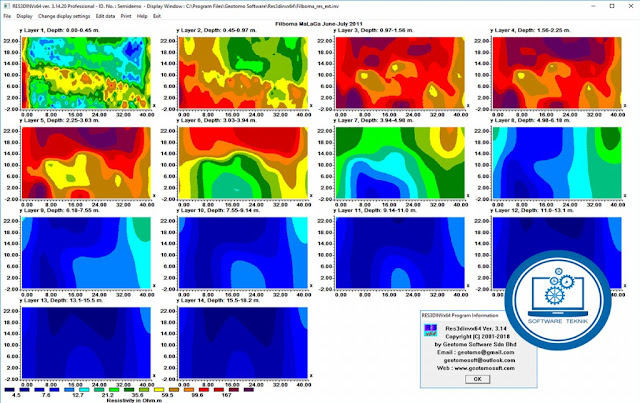The width and height of the screenshot is (640, 403).
Task: Open the Help menu
Action: coord(142,16)
